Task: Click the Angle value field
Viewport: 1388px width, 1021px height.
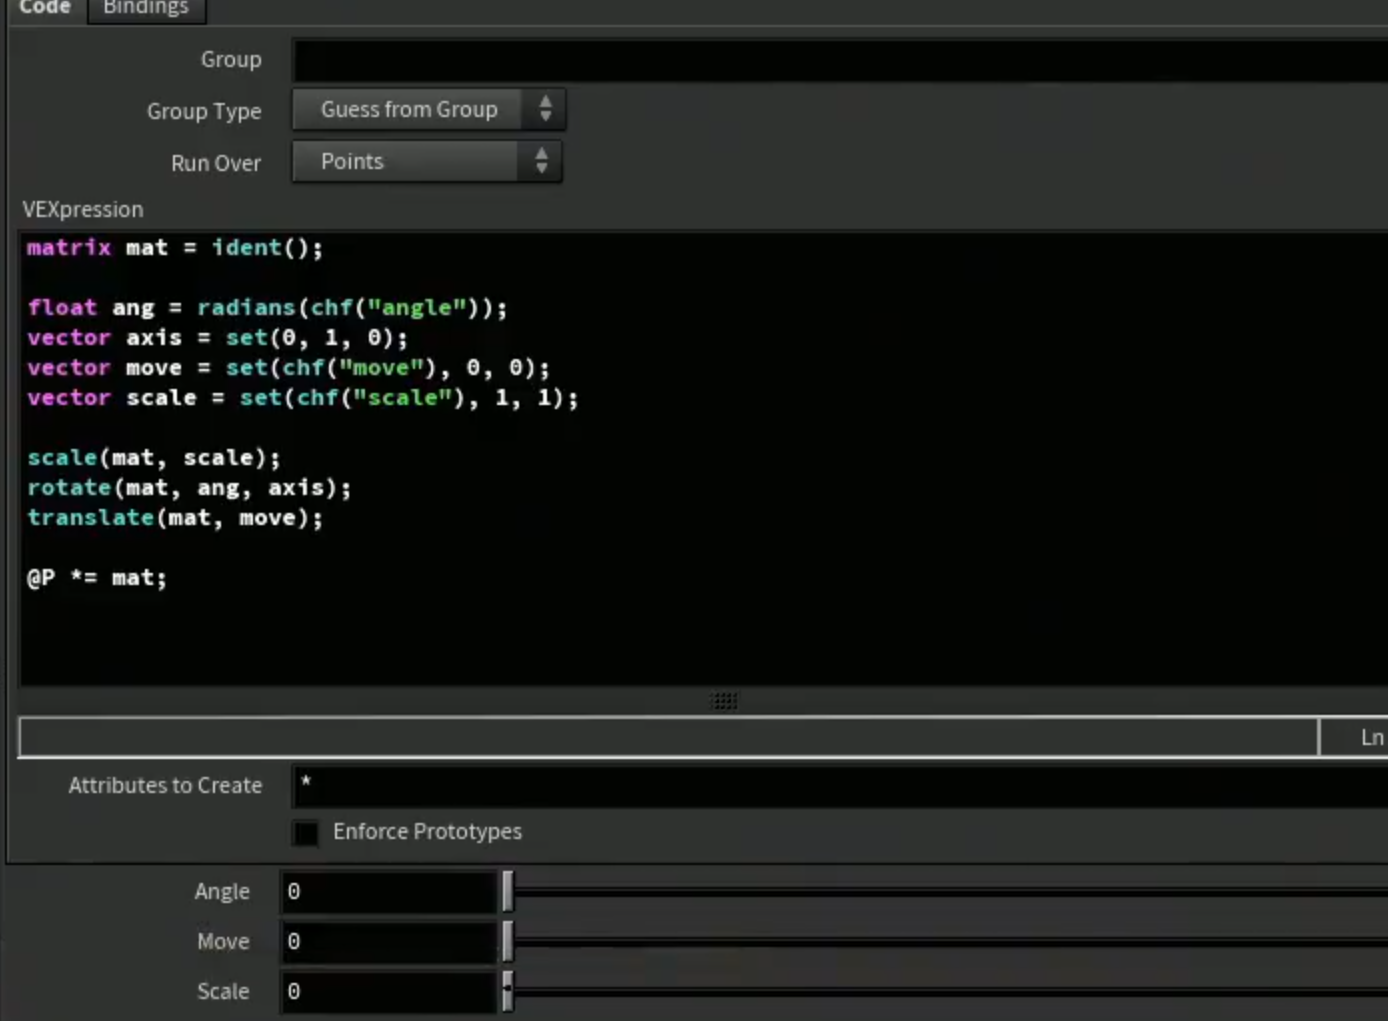Action: click(x=388, y=891)
